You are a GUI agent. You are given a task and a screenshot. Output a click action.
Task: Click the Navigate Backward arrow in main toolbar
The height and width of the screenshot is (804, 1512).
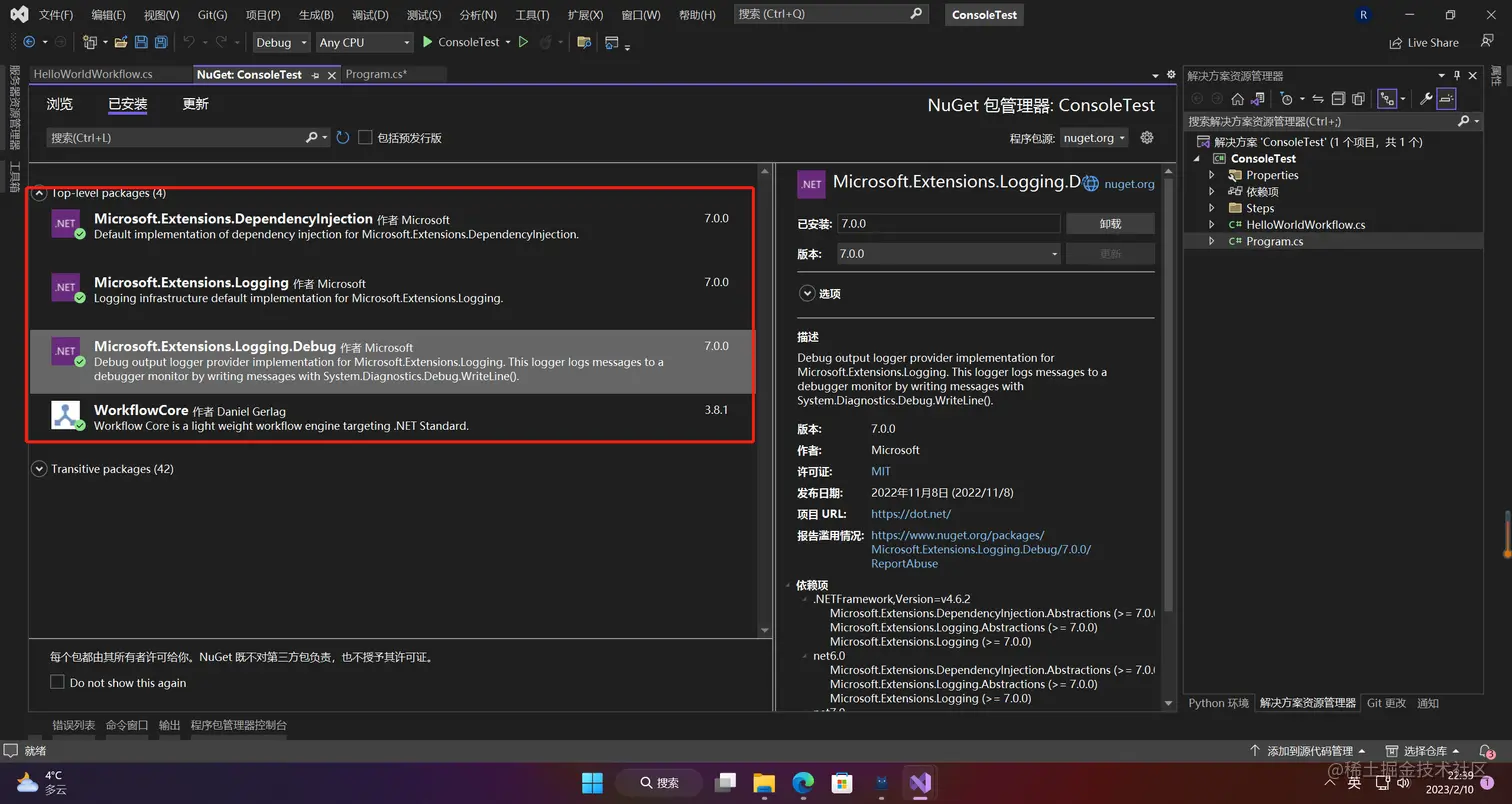pos(29,42)
